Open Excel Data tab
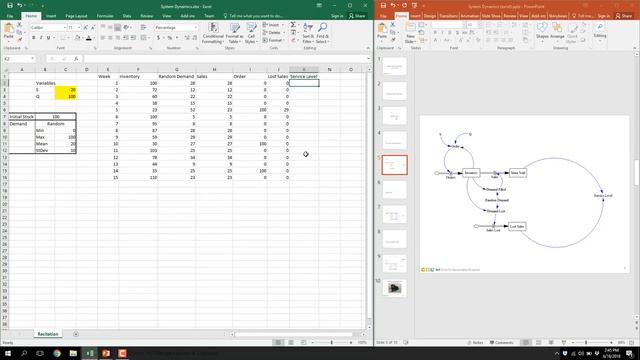 [127, 16]
